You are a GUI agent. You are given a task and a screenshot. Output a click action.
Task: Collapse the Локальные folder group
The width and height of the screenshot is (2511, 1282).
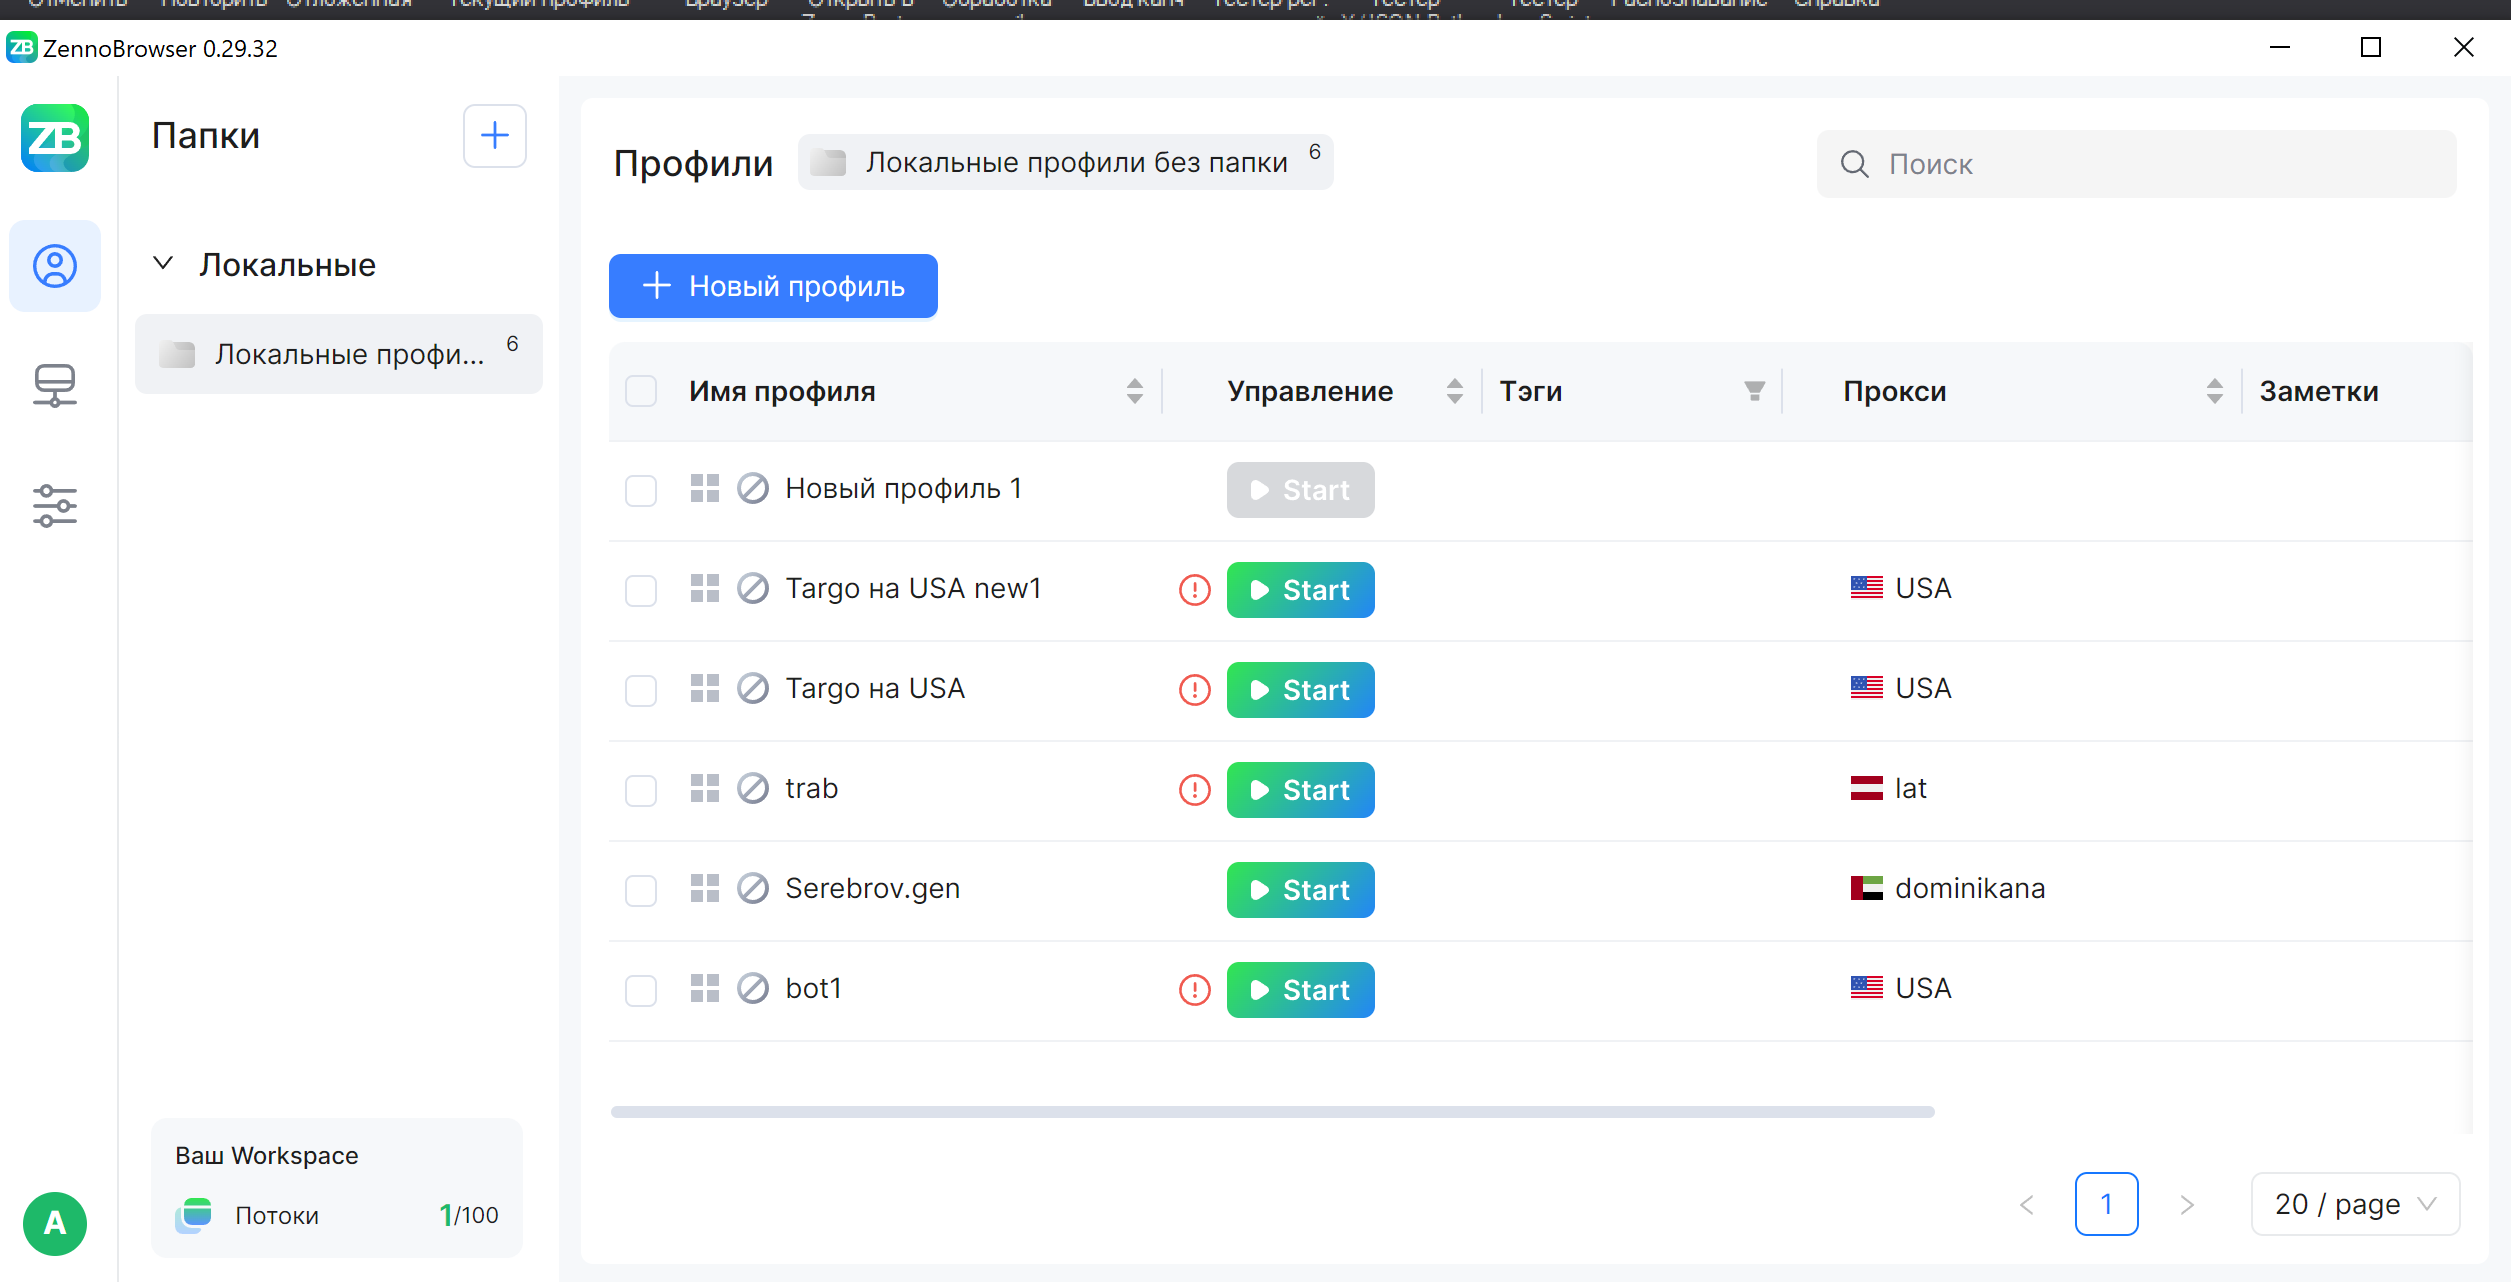click(x=163, y=264)
